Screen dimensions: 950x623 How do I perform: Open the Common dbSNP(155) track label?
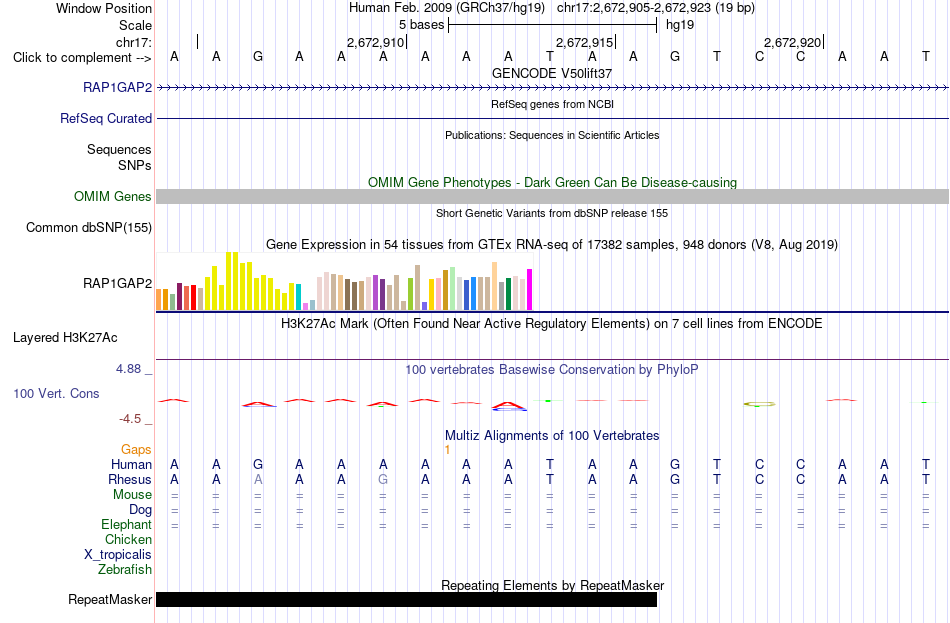pyautogui.click(x=88, y=227)
